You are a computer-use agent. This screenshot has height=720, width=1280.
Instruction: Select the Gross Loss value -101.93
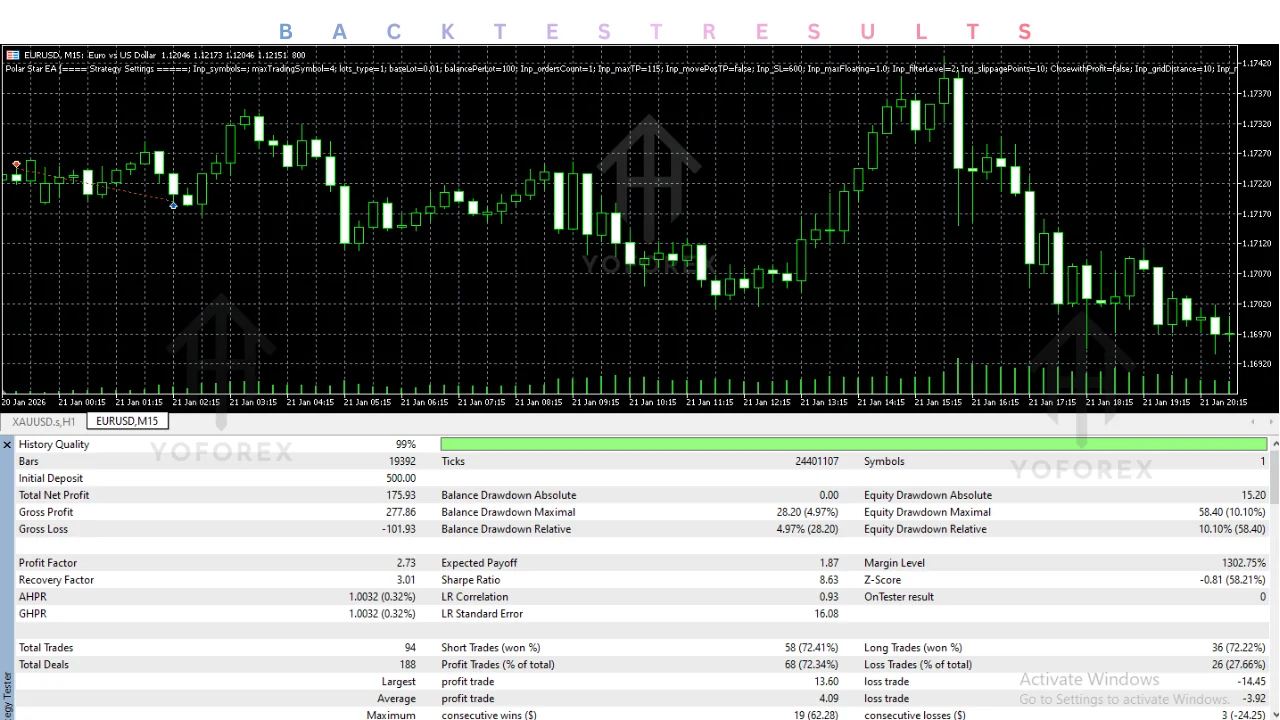(x=399, y=530)
